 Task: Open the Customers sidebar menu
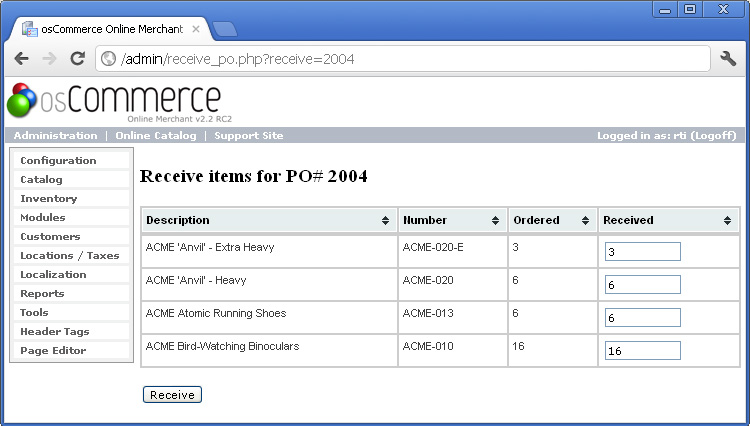(71, 237)
